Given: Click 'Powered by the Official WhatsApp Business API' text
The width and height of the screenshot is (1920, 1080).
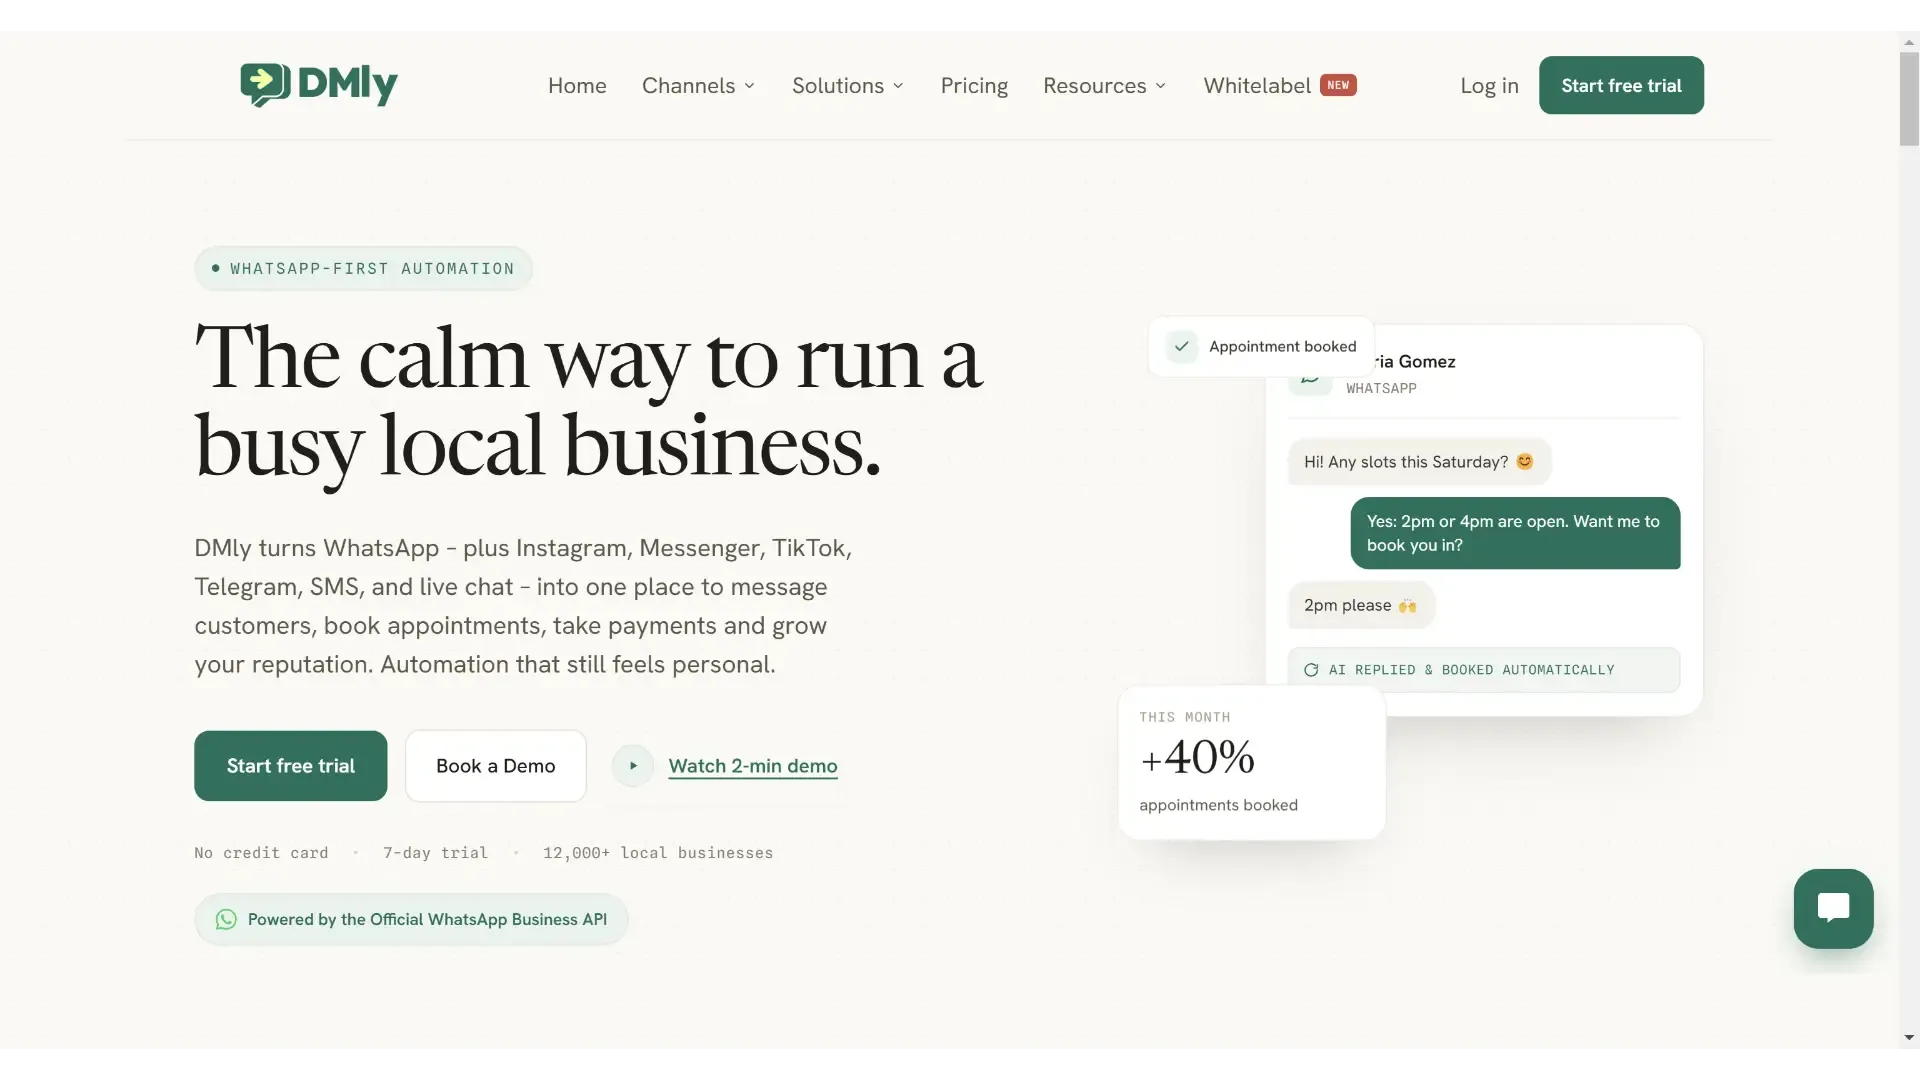Looking at the screenshot, I should pos(427,919).
